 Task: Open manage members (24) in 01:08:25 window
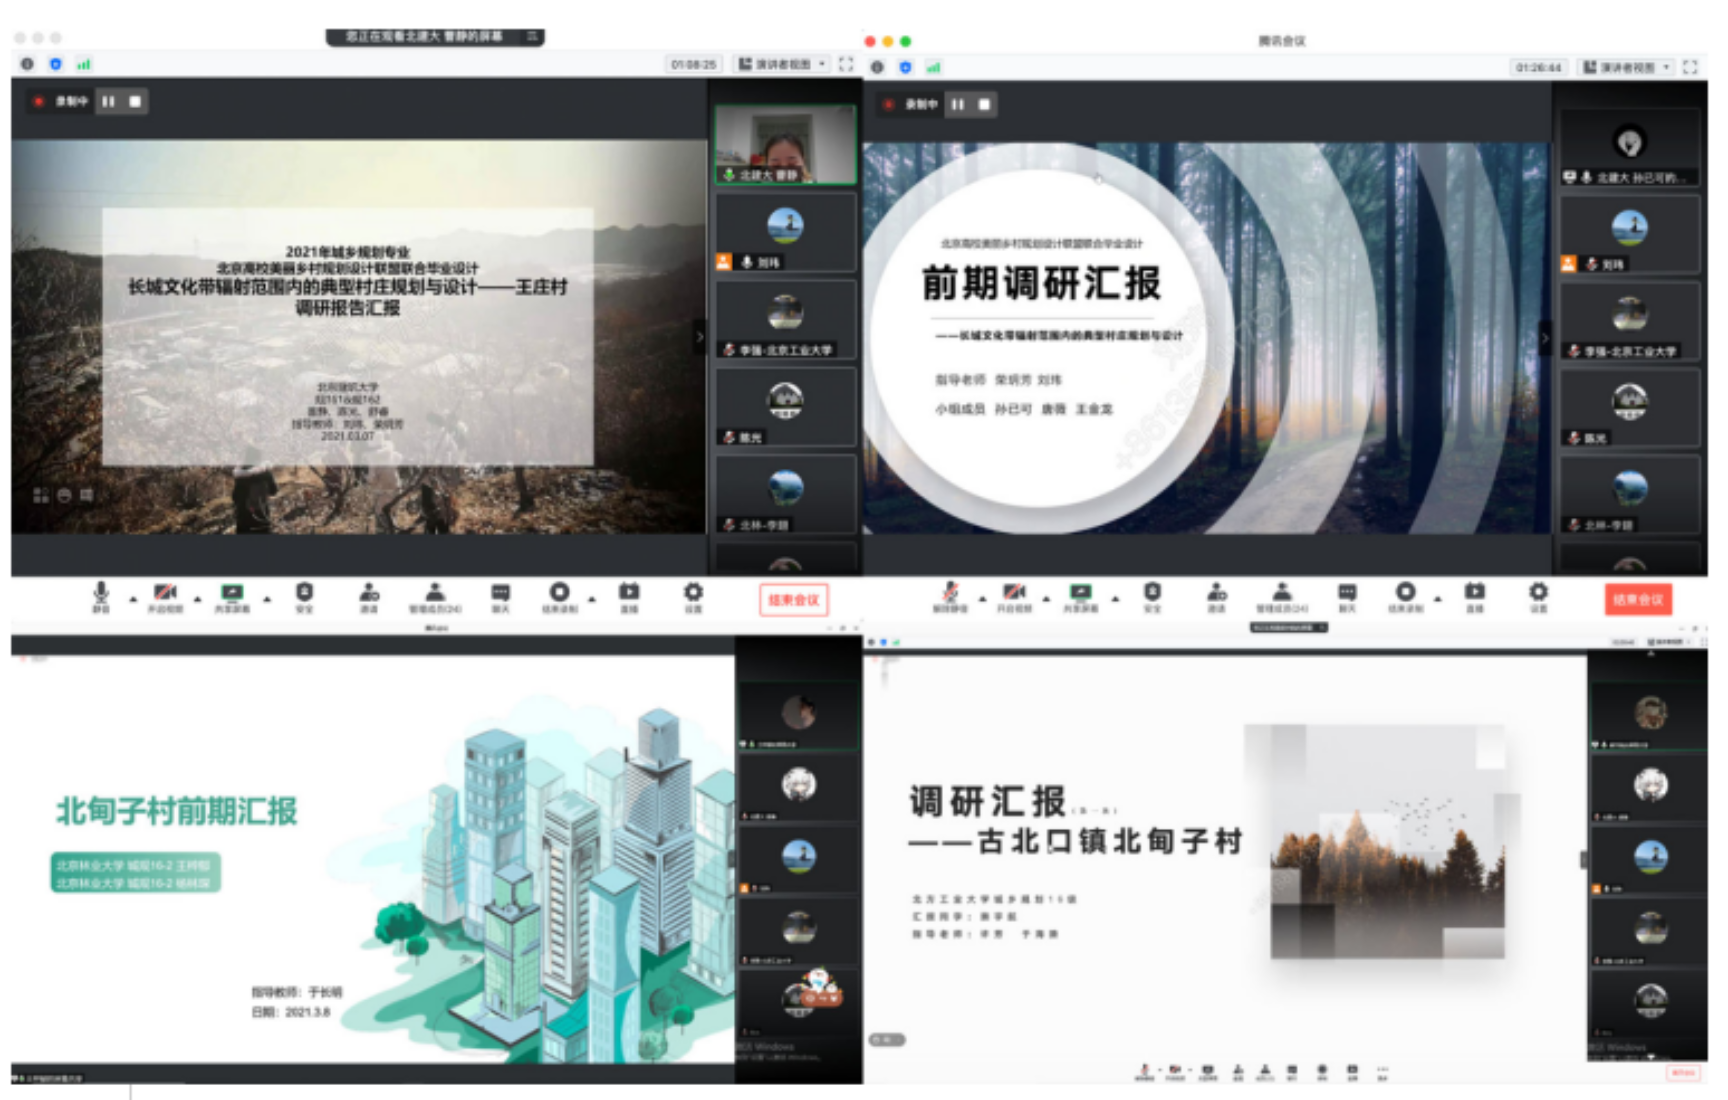pos(434,596)
